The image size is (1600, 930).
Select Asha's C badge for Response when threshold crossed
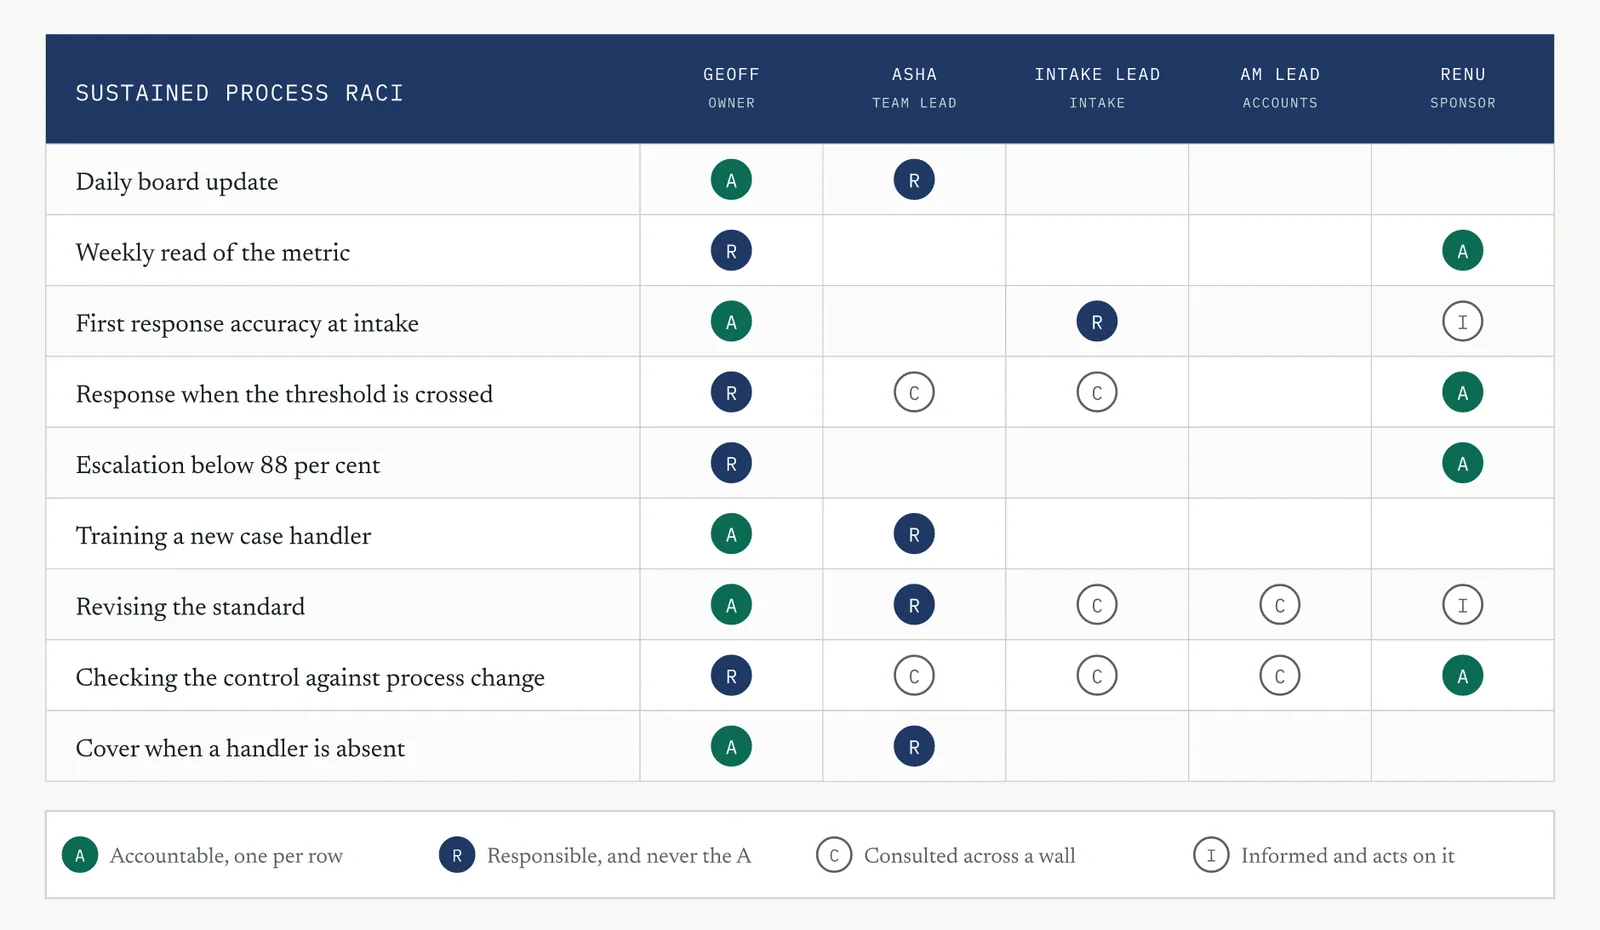click(914, 393)
